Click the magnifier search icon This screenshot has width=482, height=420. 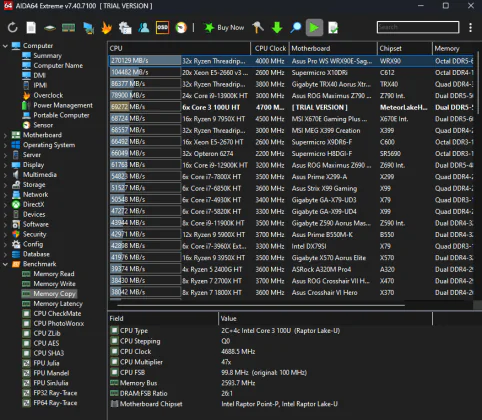[295, 28]
